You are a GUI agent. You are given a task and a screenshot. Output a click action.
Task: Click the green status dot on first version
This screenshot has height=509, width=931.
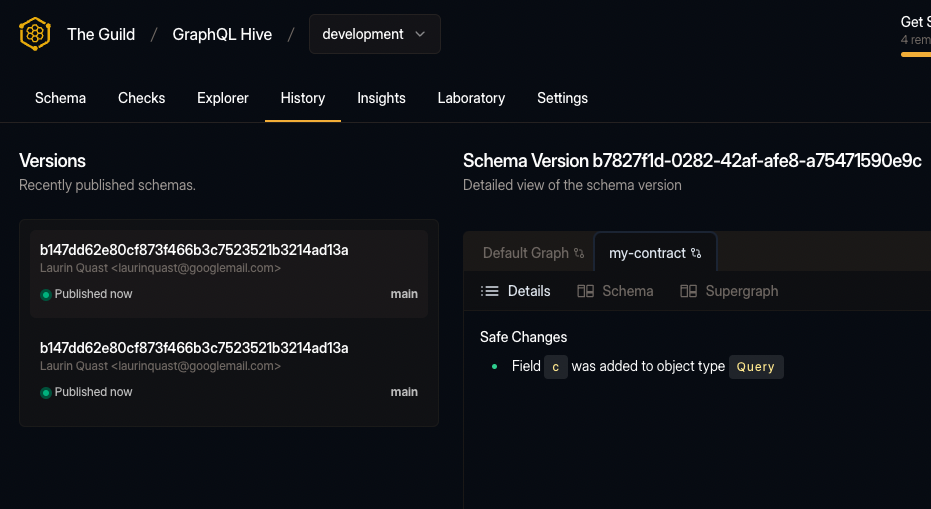(x=46, y=295)
